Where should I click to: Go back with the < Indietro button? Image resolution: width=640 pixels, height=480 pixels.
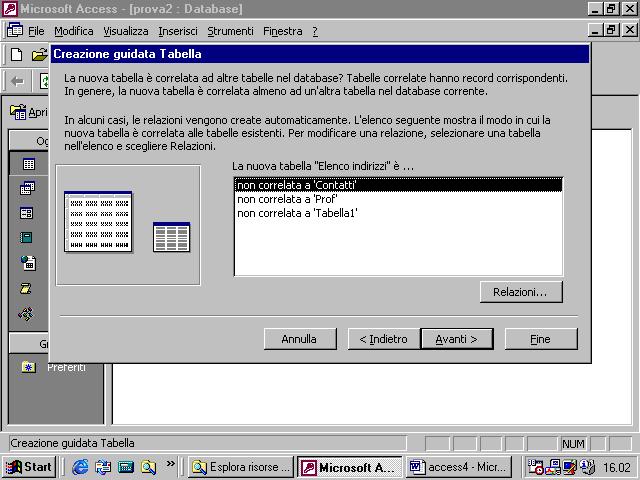coord(384,339)
